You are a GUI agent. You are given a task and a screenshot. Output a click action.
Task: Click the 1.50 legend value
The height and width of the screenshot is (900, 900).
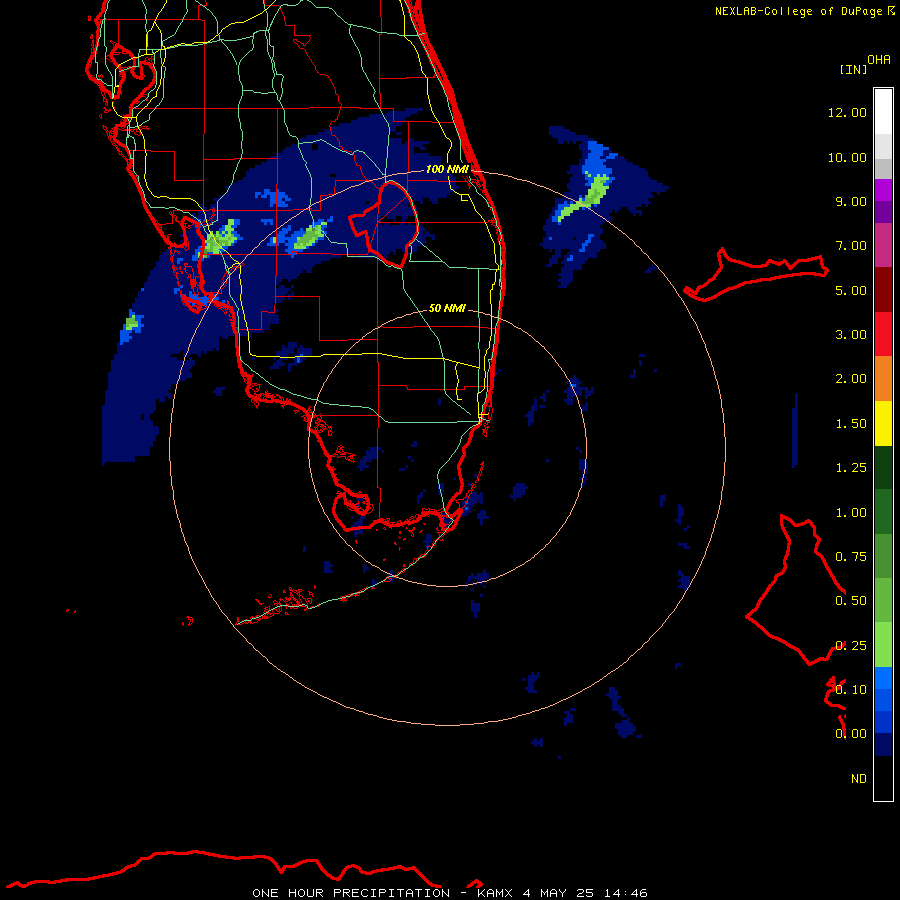pos(851,424)
